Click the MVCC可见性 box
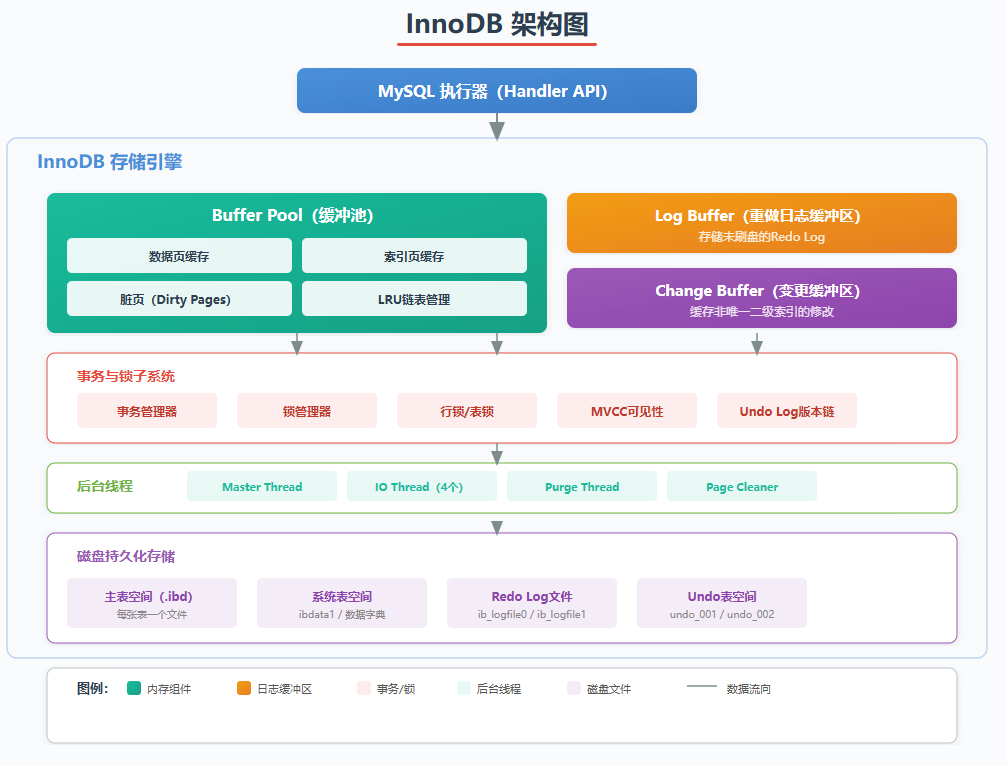 coord(627,411)
